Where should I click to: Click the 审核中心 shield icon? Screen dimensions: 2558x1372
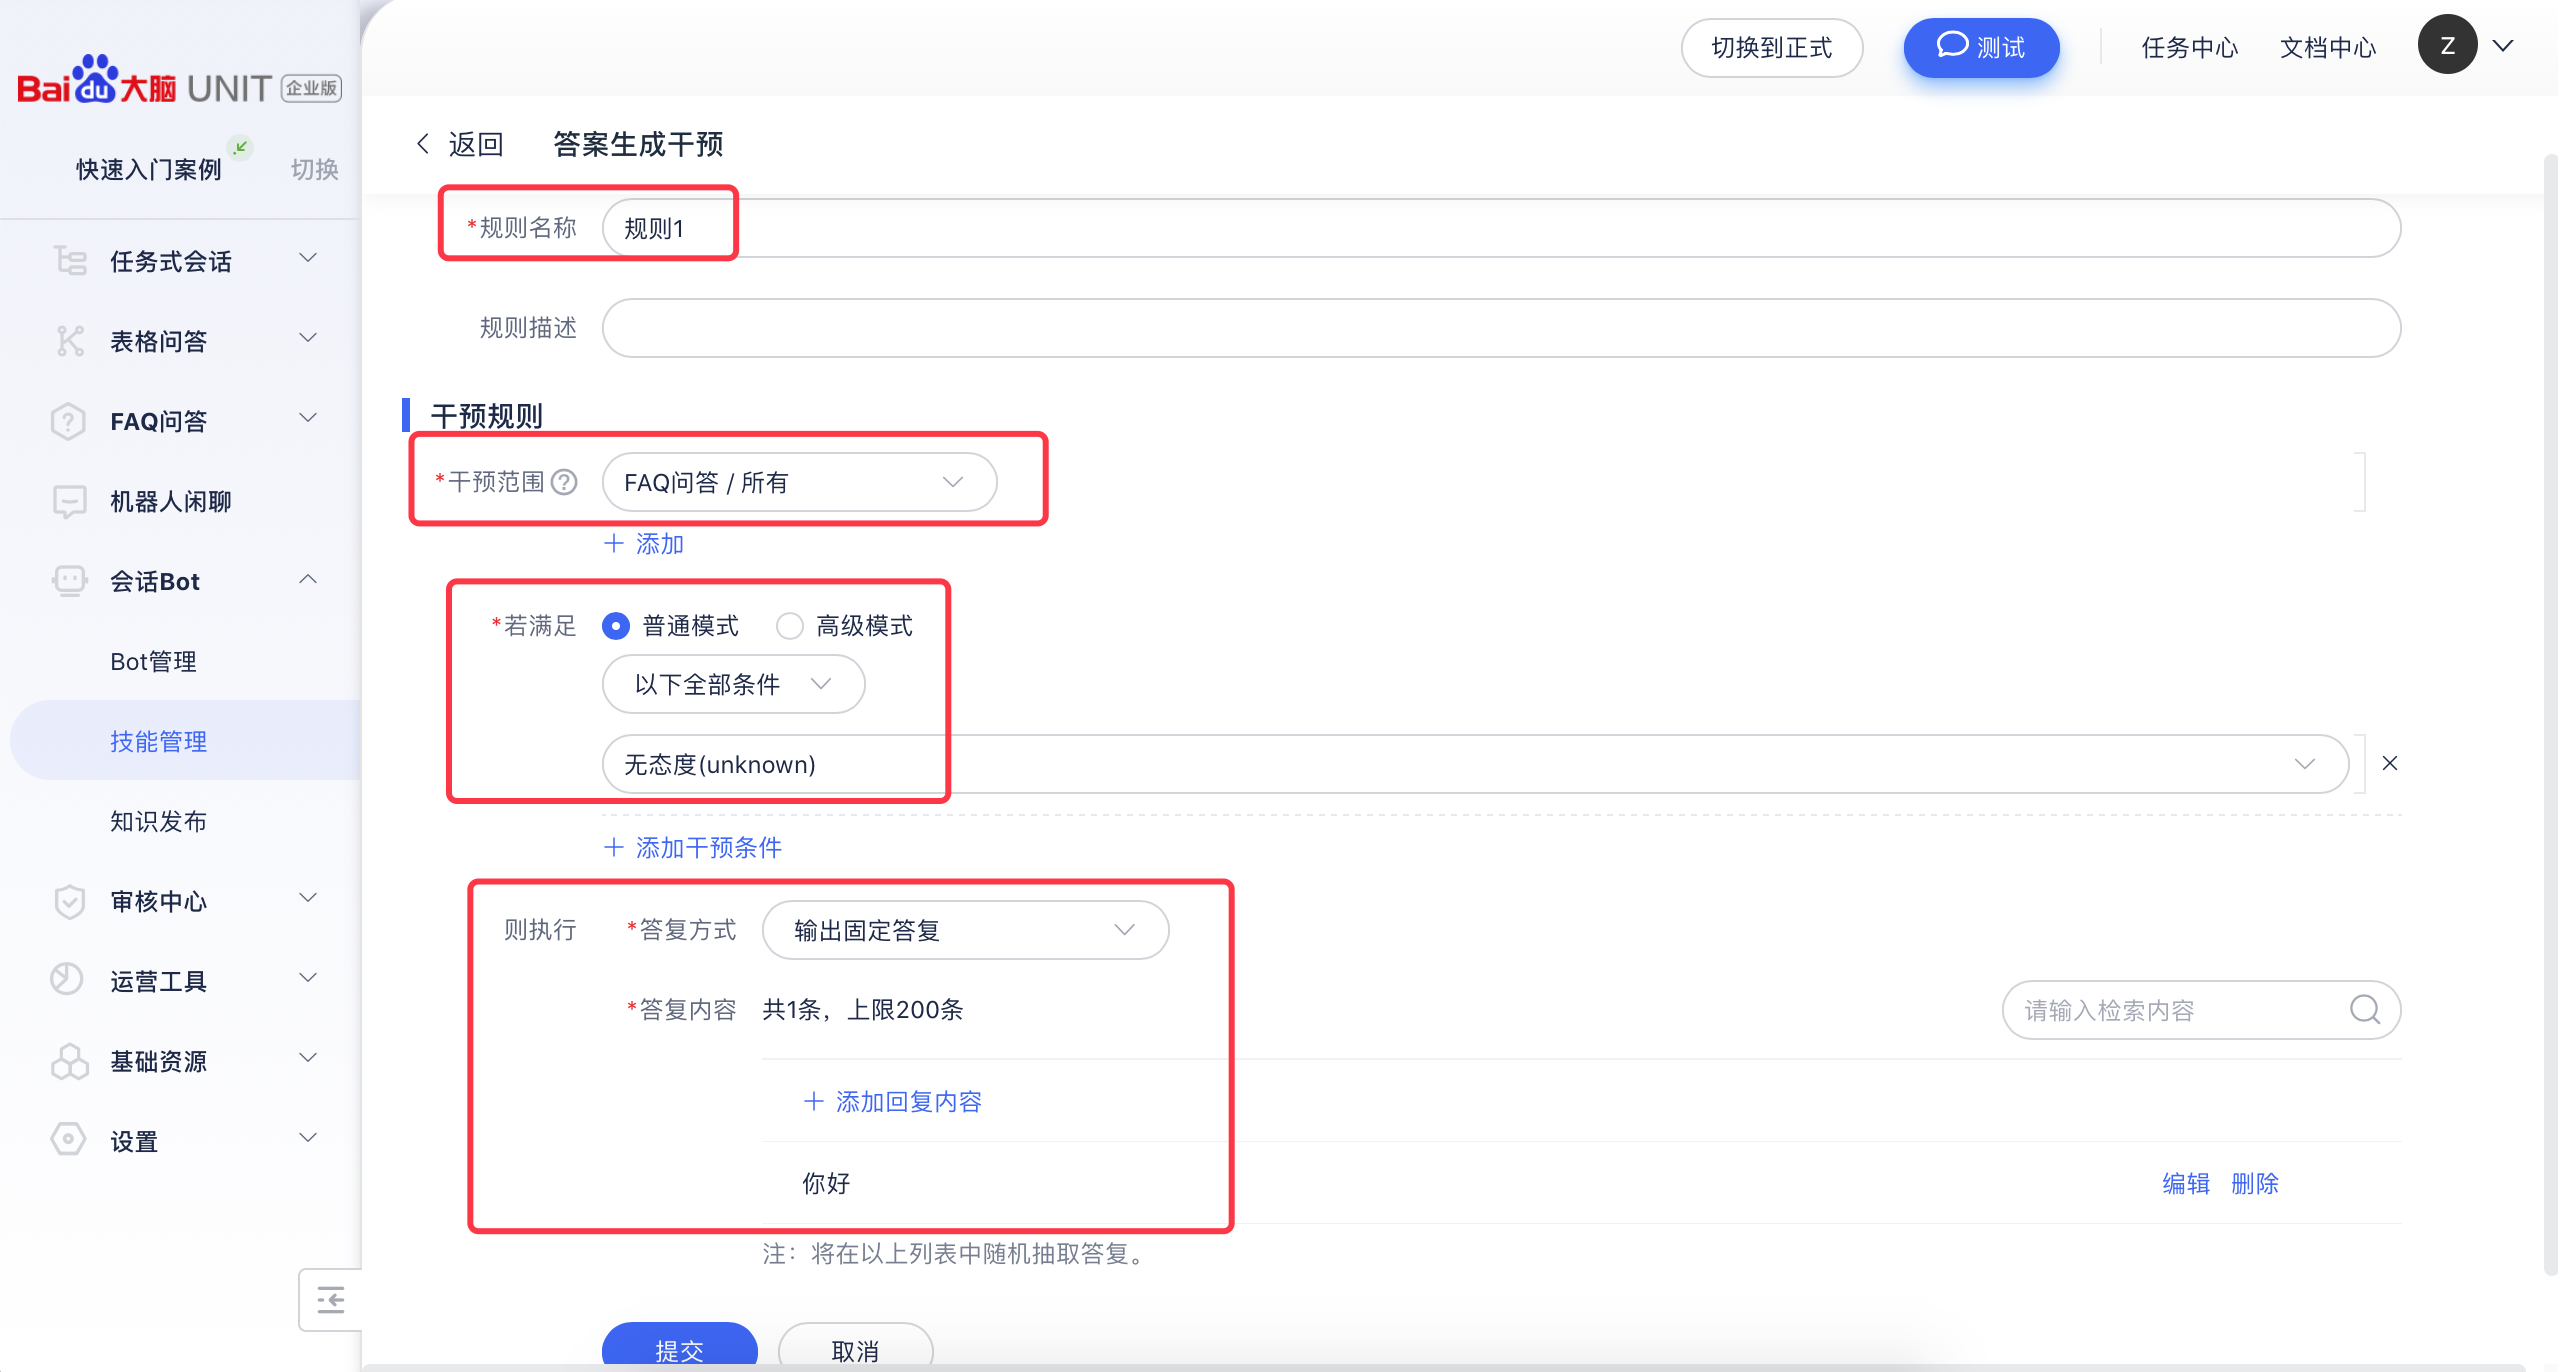pos(69,901)
